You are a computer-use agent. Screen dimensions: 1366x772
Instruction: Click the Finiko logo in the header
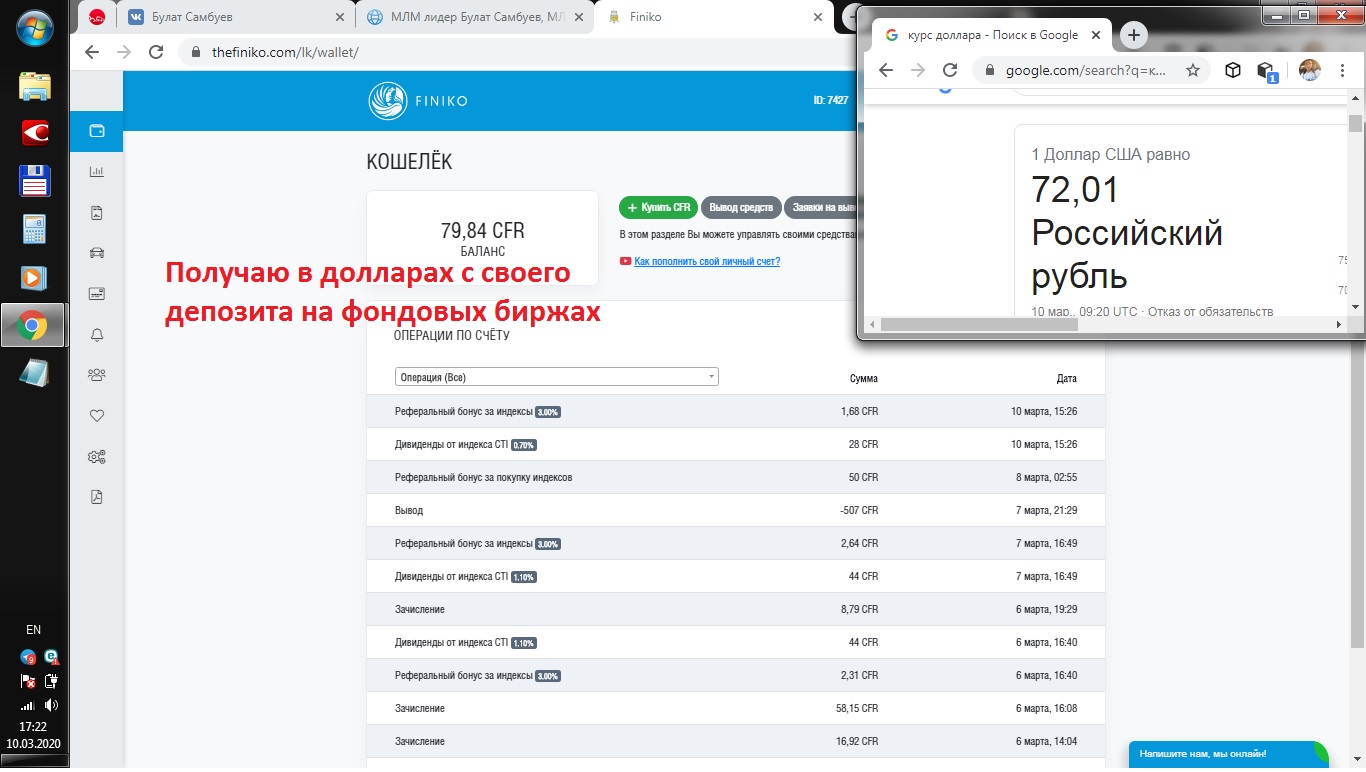418,100
